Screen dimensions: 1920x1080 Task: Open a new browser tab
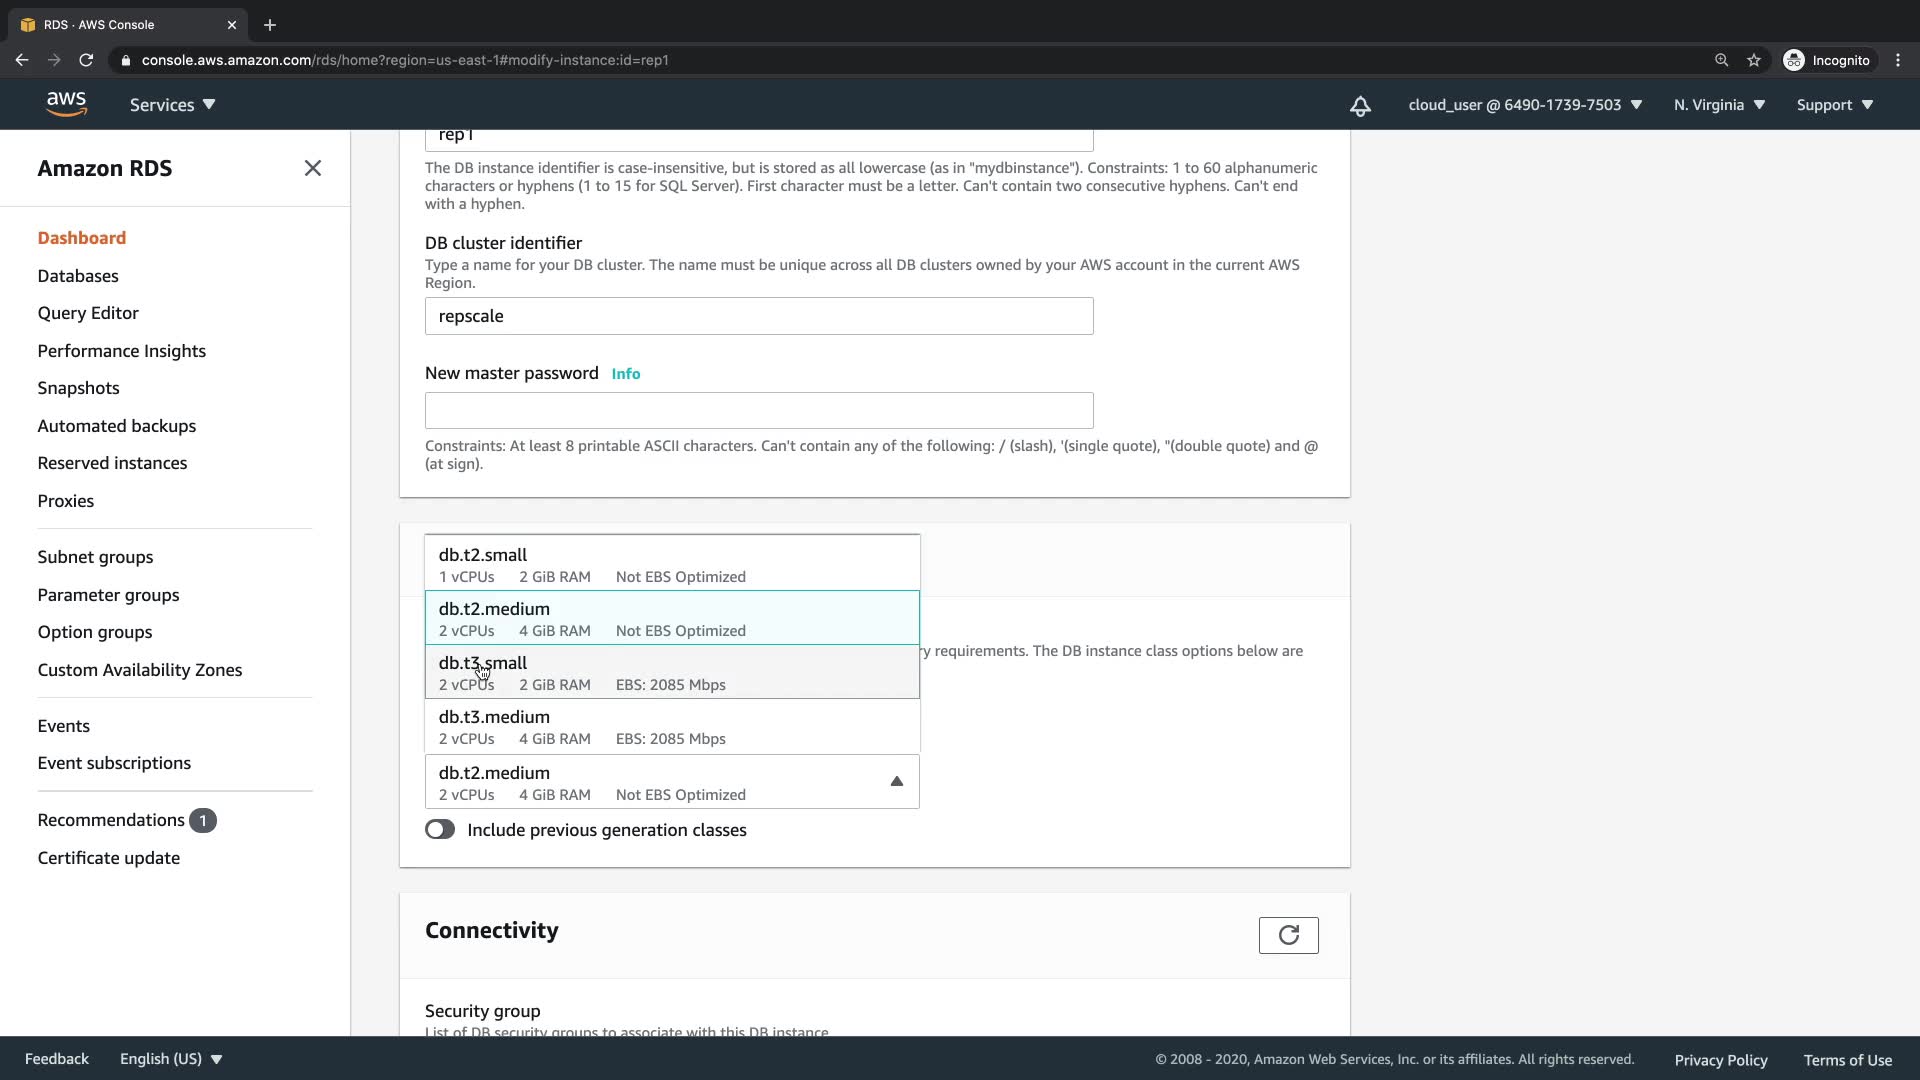tap(269, 25)
